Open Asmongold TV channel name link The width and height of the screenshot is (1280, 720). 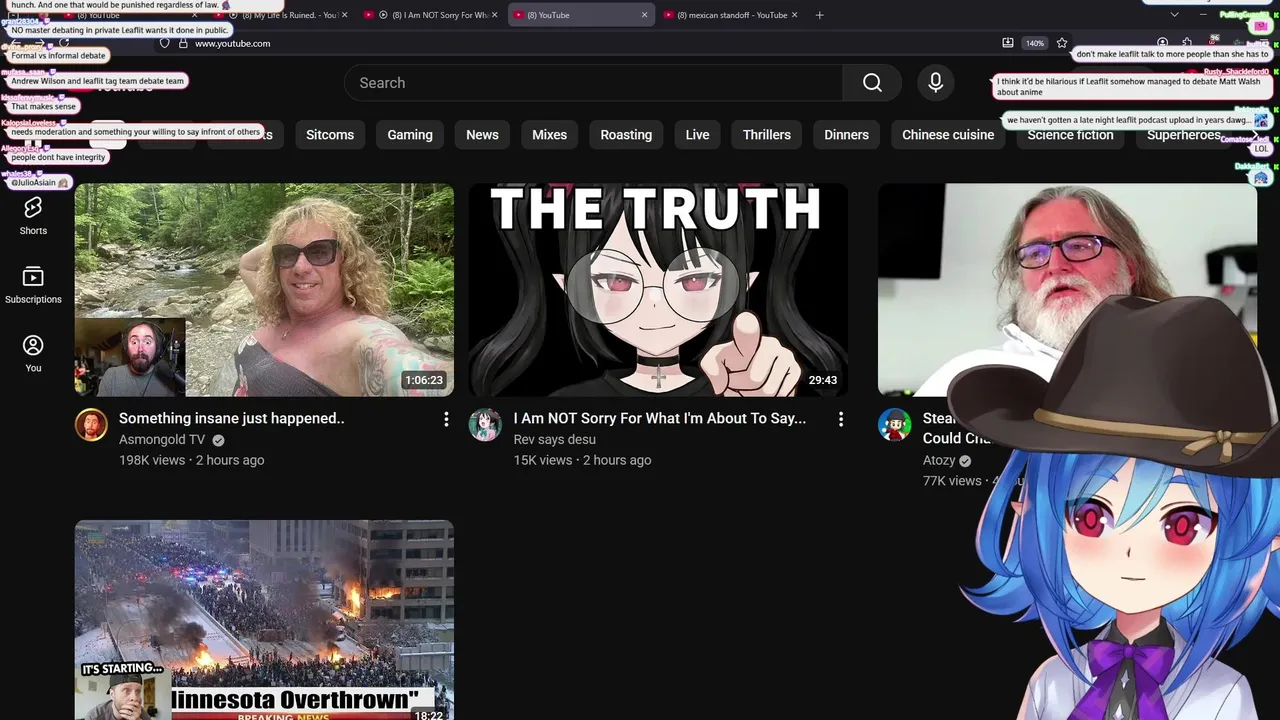point(162,440)
